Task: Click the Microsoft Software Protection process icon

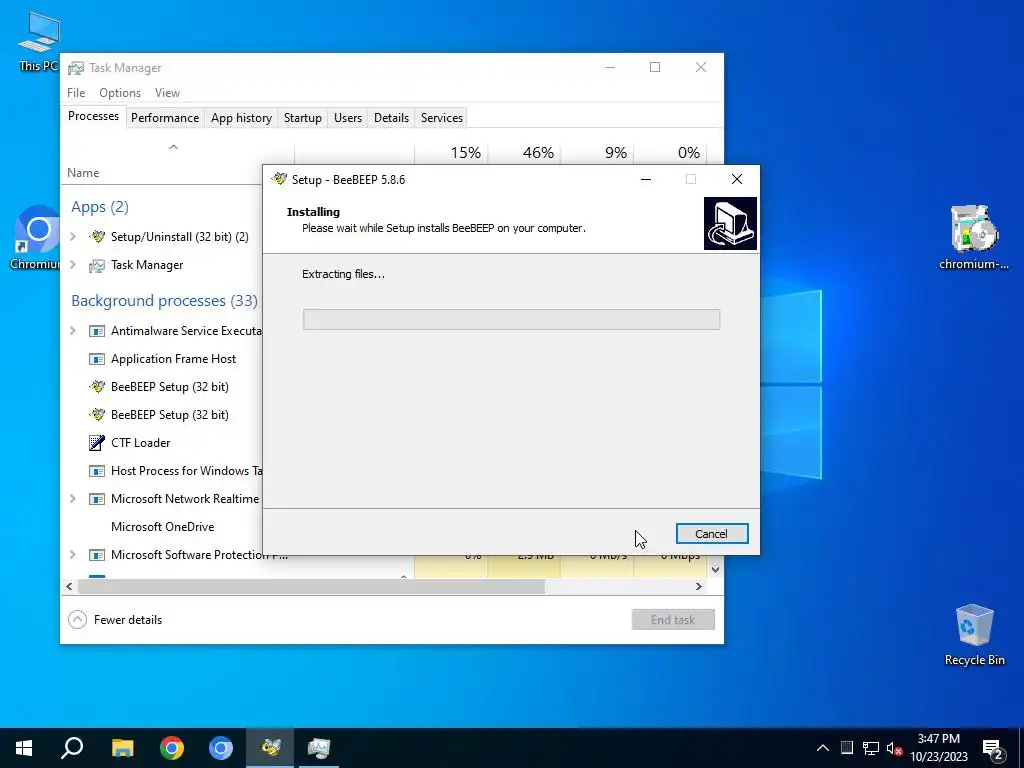Action: coord(97,555)
